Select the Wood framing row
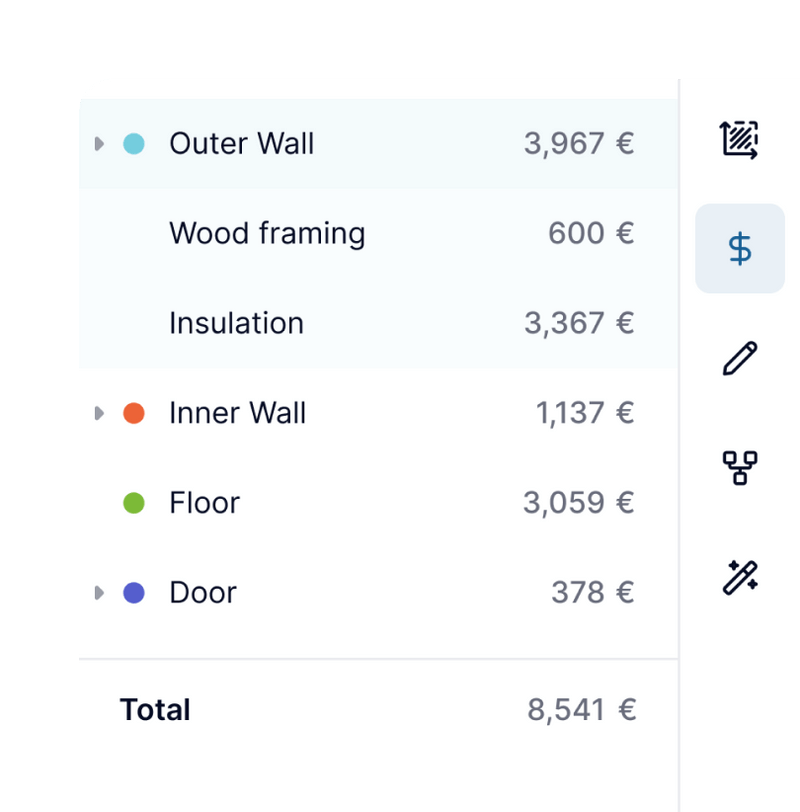This screenshot has height=812, width=800. [x=267, y=234]
